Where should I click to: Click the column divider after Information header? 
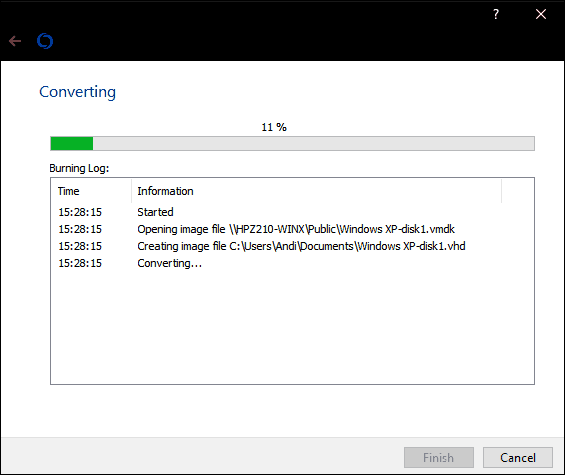pyautogui.click(x=501, y=191)
